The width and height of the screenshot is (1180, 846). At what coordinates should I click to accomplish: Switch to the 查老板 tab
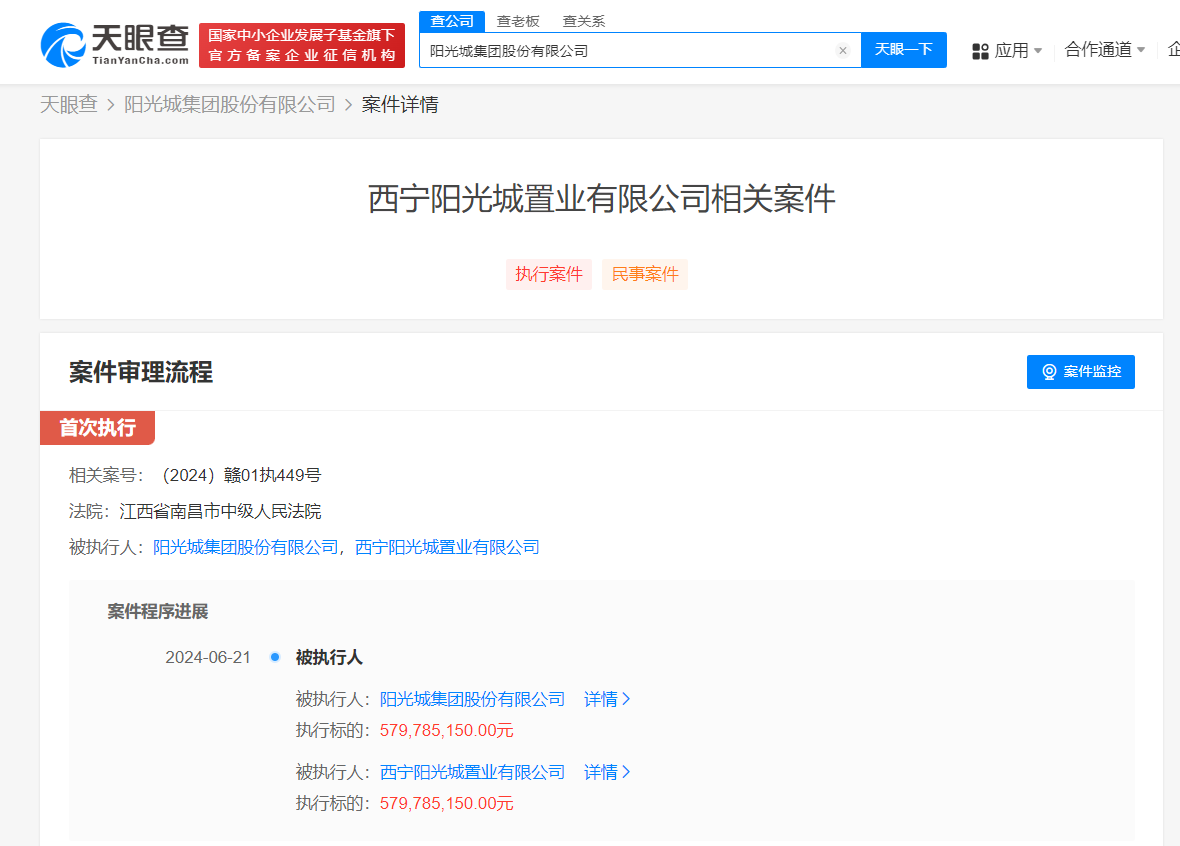[x=519, y=20]
